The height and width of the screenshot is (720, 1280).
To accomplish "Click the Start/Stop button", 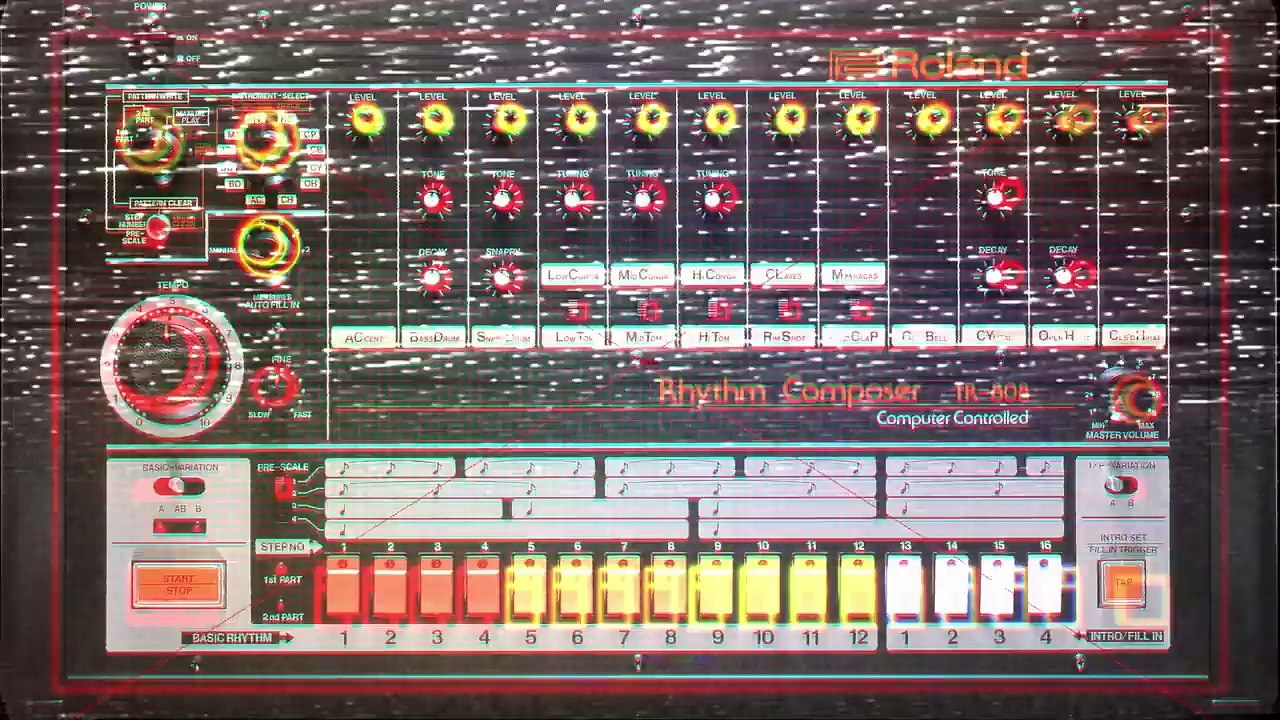I will [179, 586].
